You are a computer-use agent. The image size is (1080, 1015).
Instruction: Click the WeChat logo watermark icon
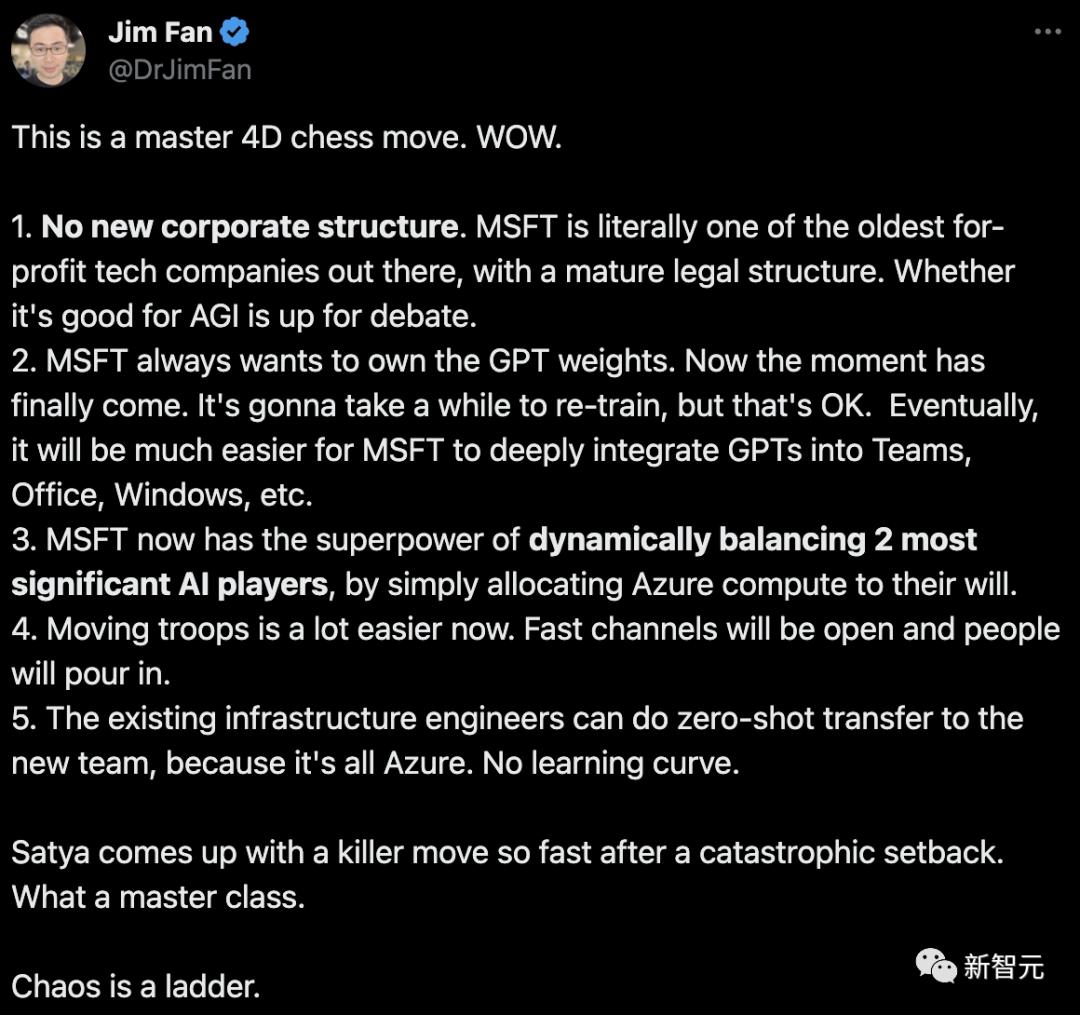[x=936, y=965]
